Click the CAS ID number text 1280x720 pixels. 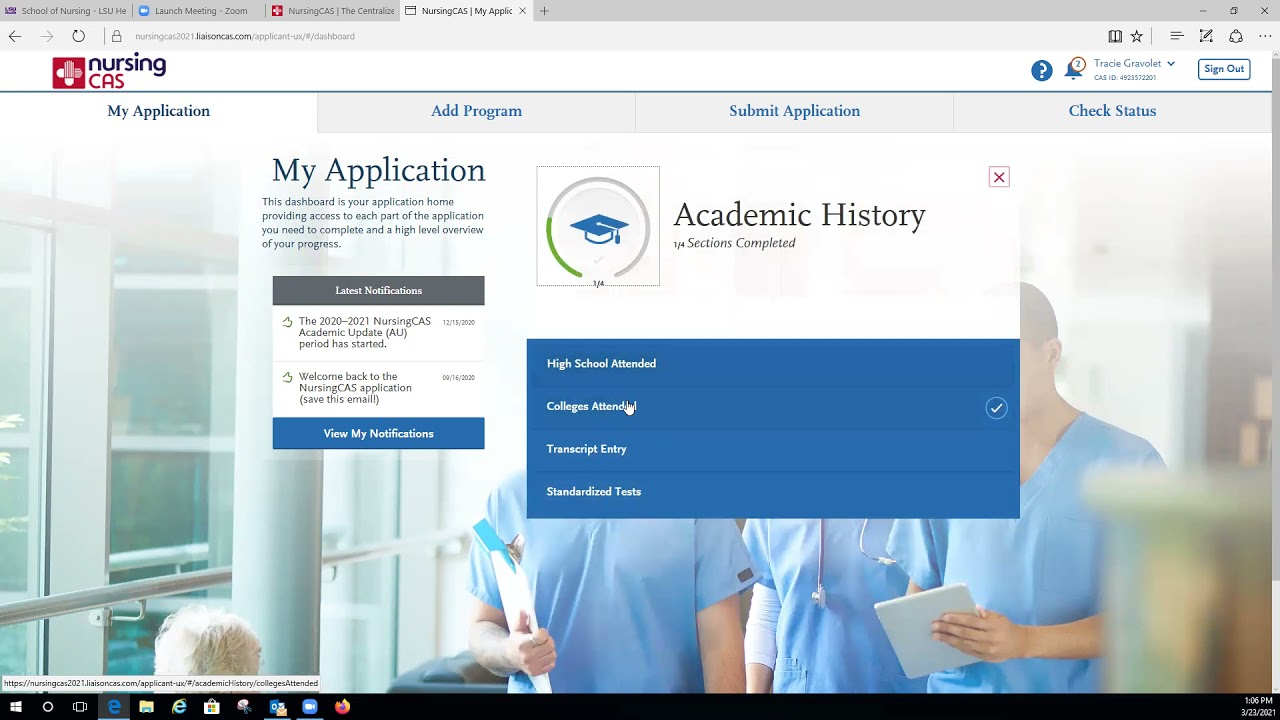[1125, 78]
